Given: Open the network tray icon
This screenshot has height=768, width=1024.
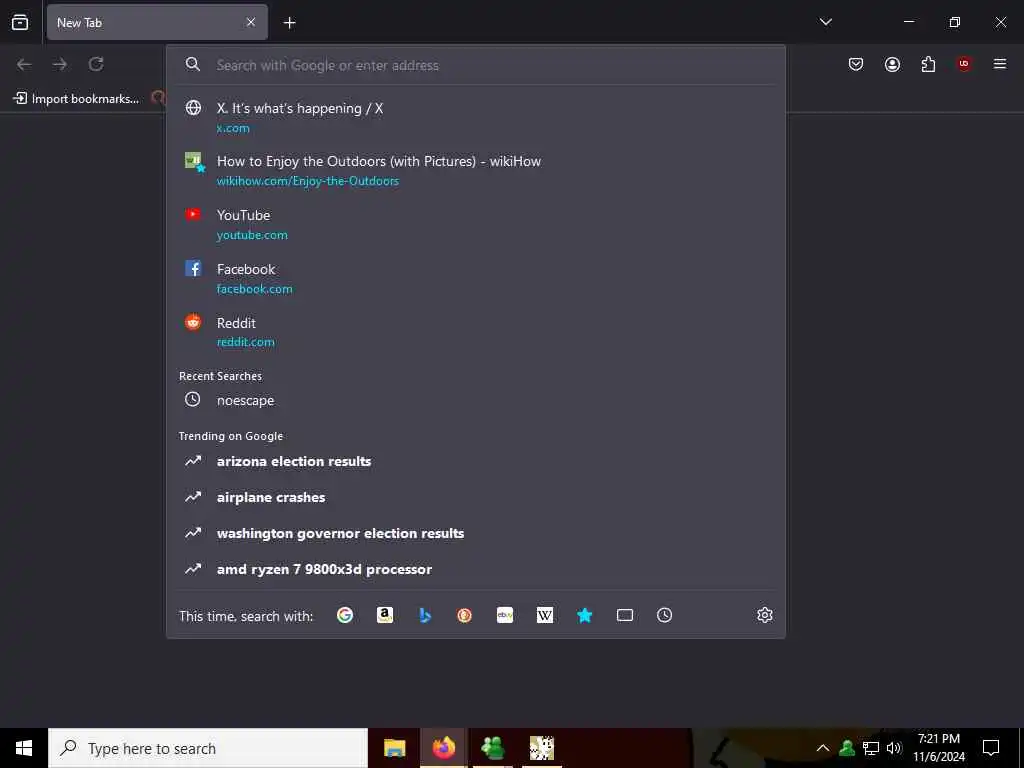Looking at the screenshot, I should [x=871, y=748].
